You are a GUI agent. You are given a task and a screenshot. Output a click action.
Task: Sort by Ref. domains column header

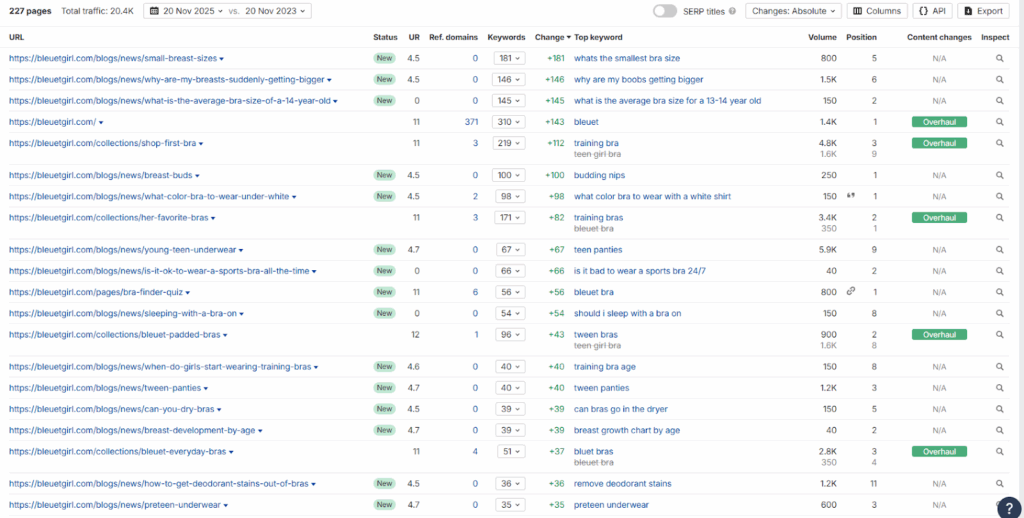453,37
